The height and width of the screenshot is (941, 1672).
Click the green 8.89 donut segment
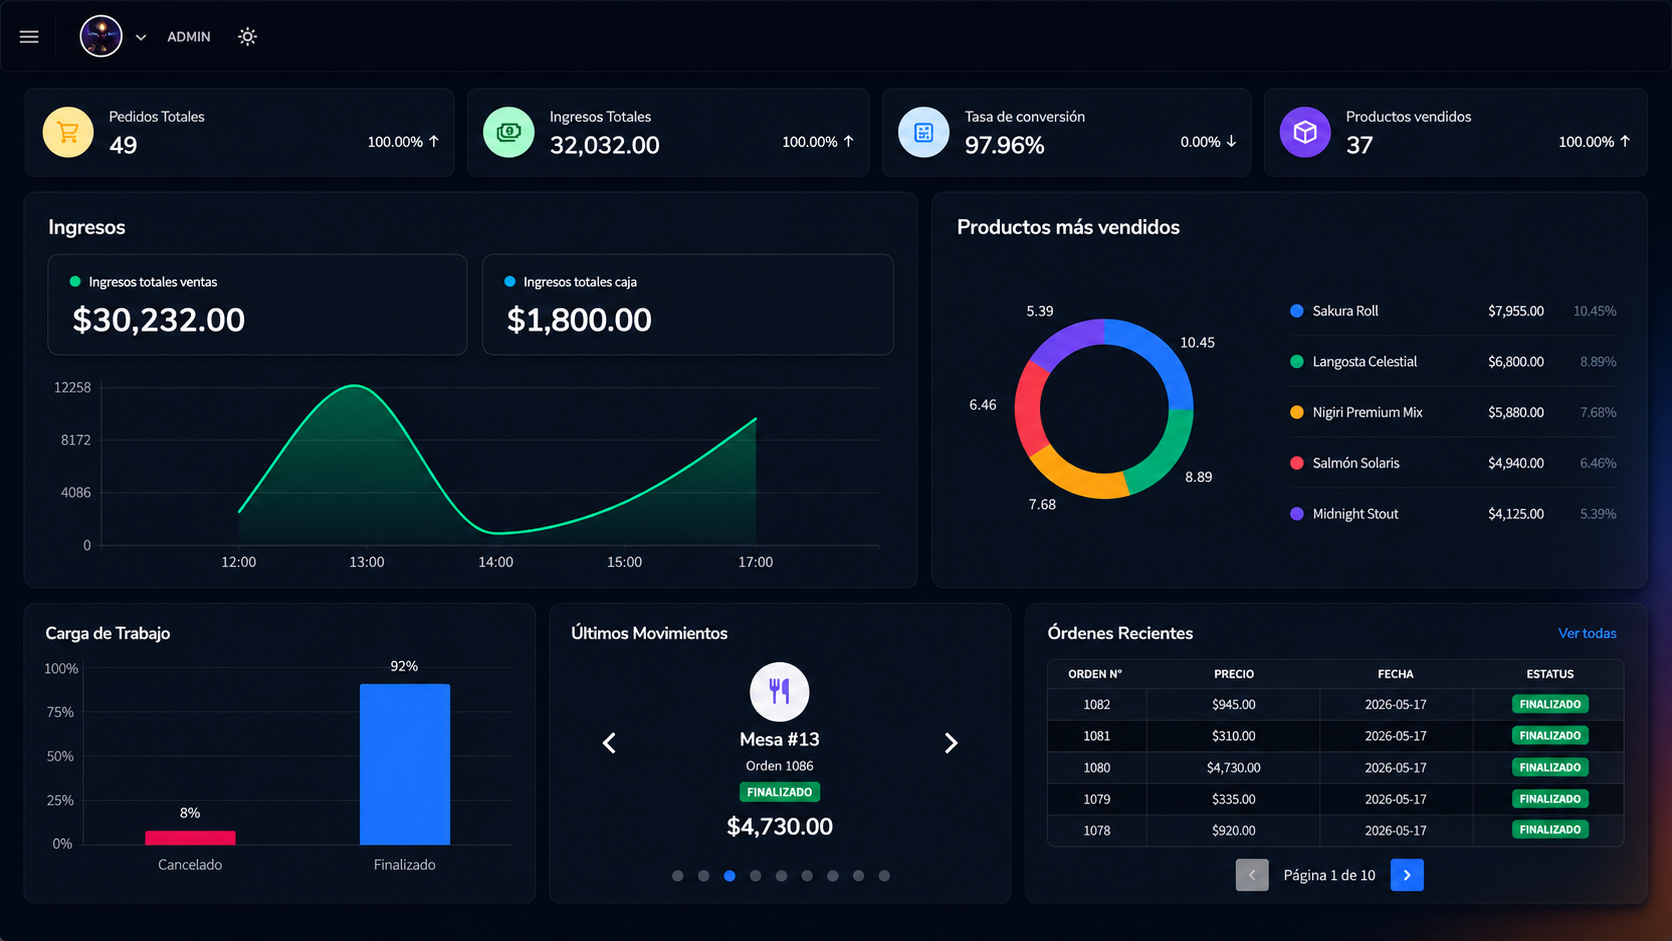tap(1165, 455)
